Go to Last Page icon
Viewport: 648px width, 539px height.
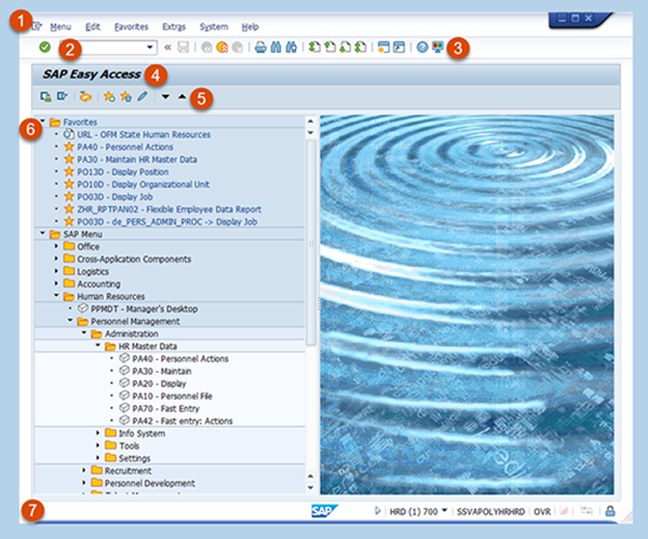(x=360, y=47)
